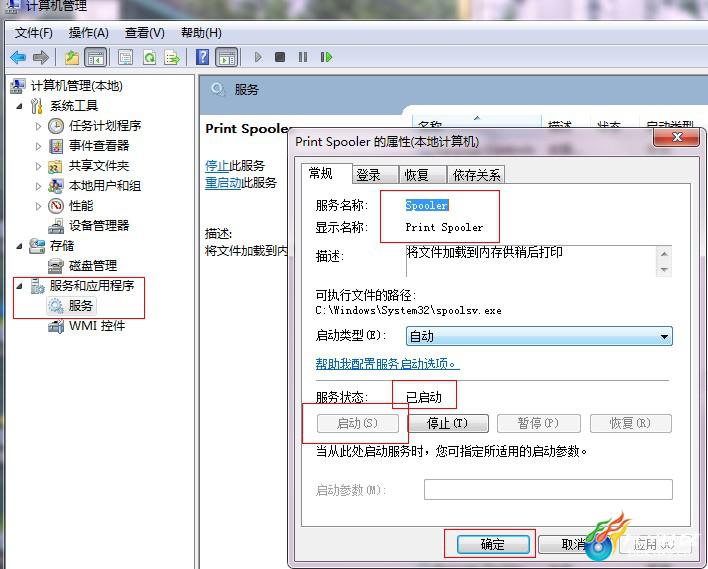Viewport: 708px width, 569px height.
Task: Collapse the 服务和应用程序 node arrow
Action: tap(19, 286)
